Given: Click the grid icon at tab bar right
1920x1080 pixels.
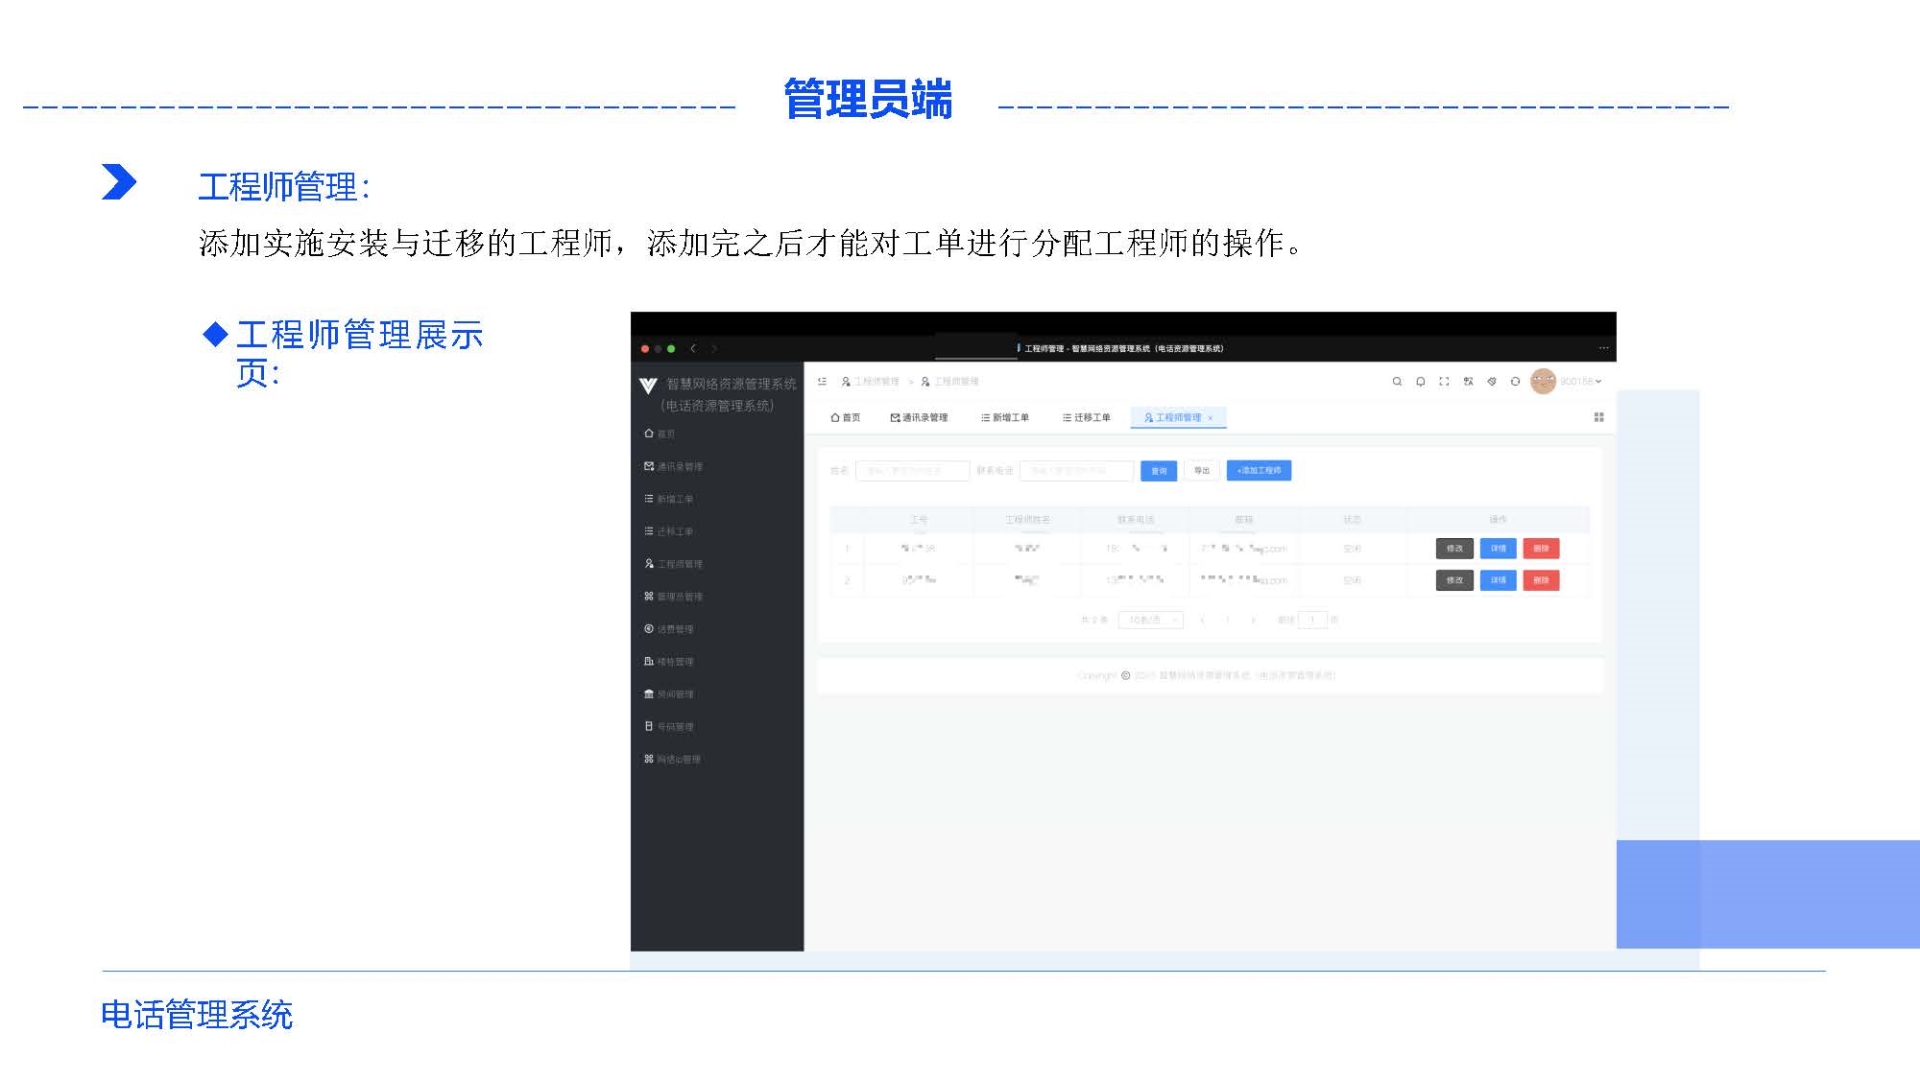Looking at the screenshot, I should pyautogui.click(x=1598, y=418).
